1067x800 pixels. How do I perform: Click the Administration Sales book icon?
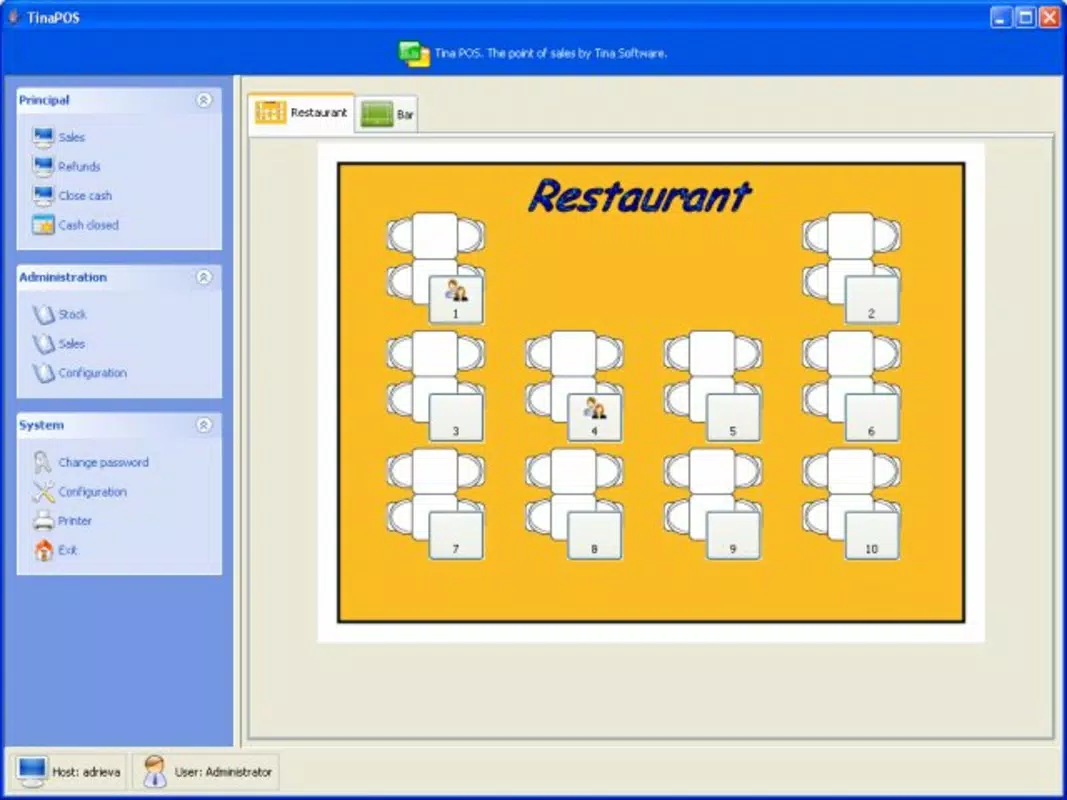[x=43, y=344]
